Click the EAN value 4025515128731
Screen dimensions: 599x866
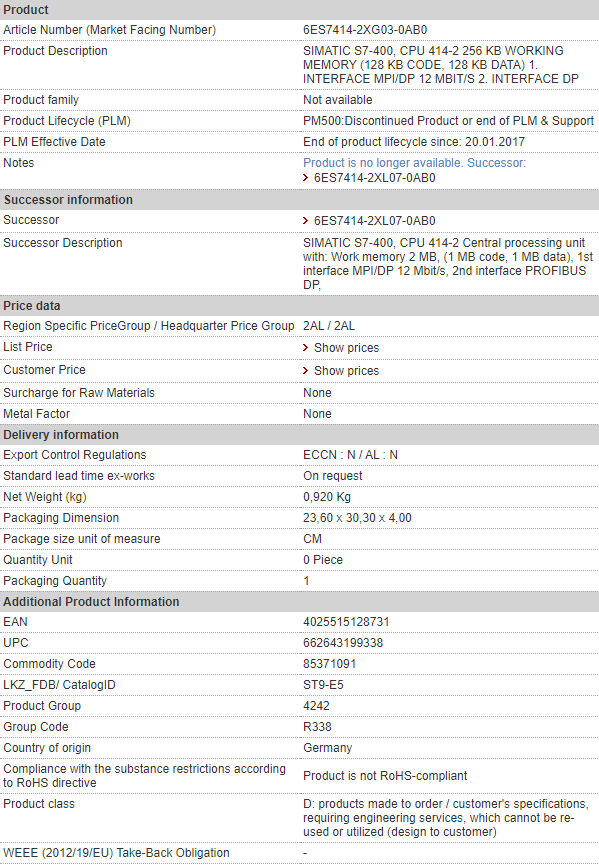(346, 622)
